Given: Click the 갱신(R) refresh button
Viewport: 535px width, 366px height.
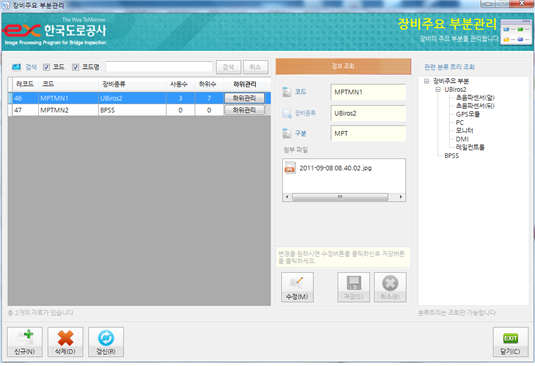Looking at the screenshot, I should (106, 342).
